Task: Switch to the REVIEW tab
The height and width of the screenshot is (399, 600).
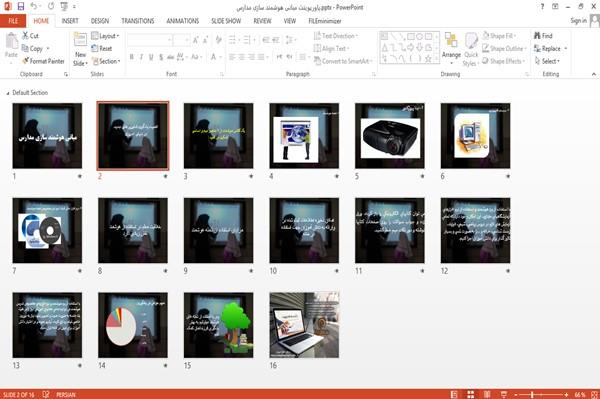Action: pyautogui.click(x=262, y=21)
